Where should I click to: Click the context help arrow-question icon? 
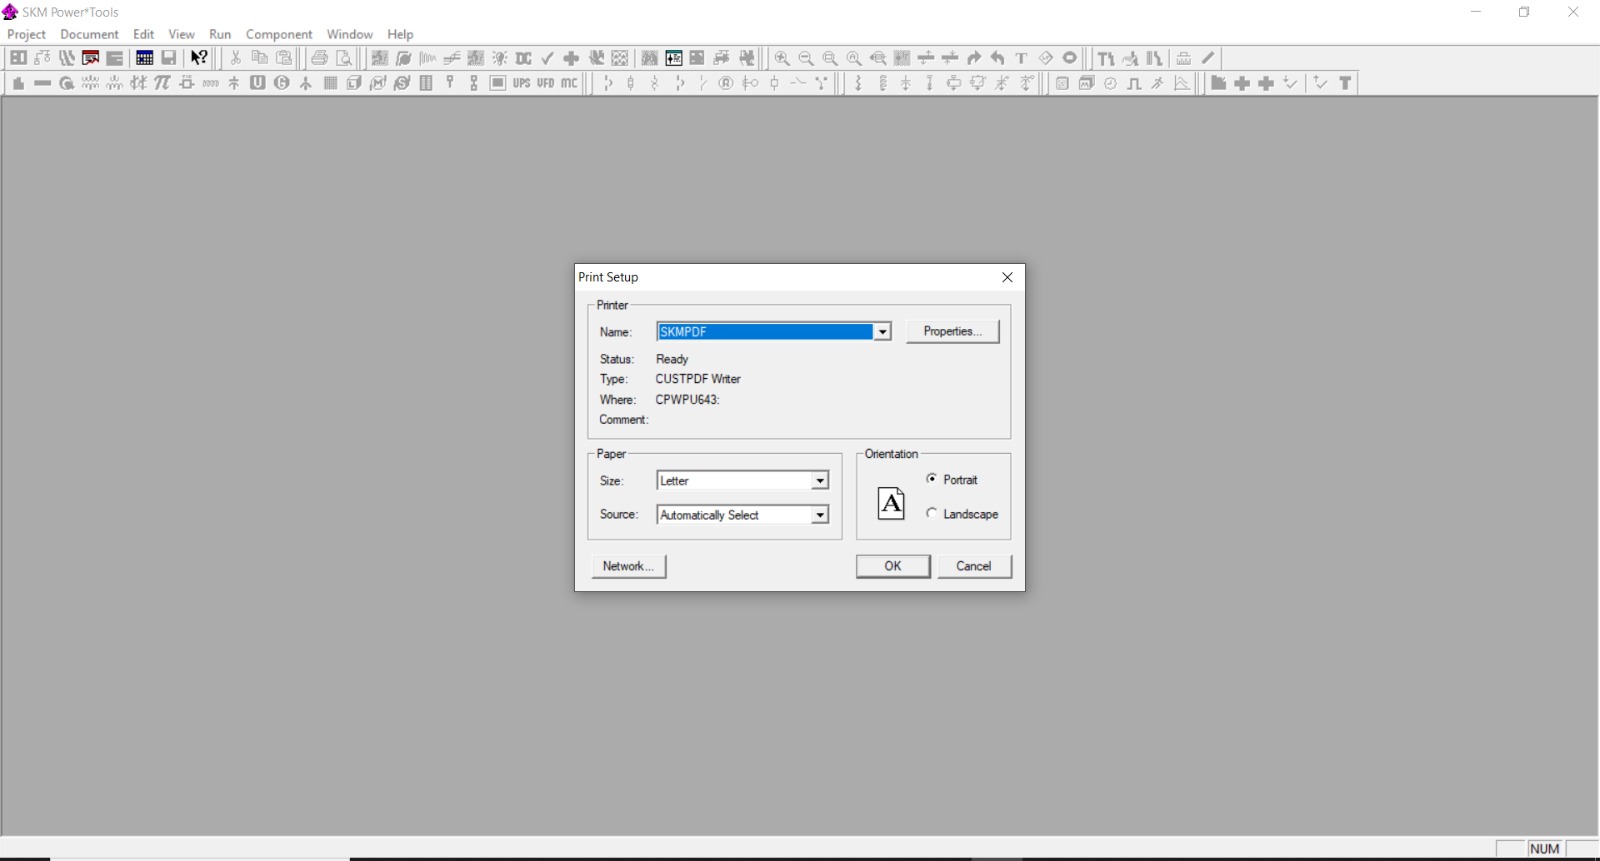click(x=199, y=58)
